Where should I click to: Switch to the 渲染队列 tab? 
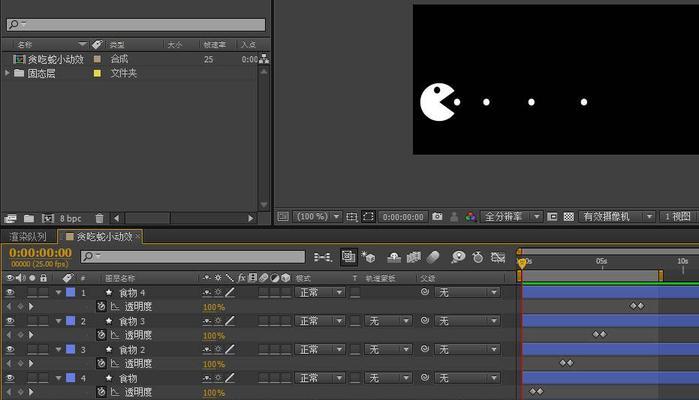click(28, 236)
